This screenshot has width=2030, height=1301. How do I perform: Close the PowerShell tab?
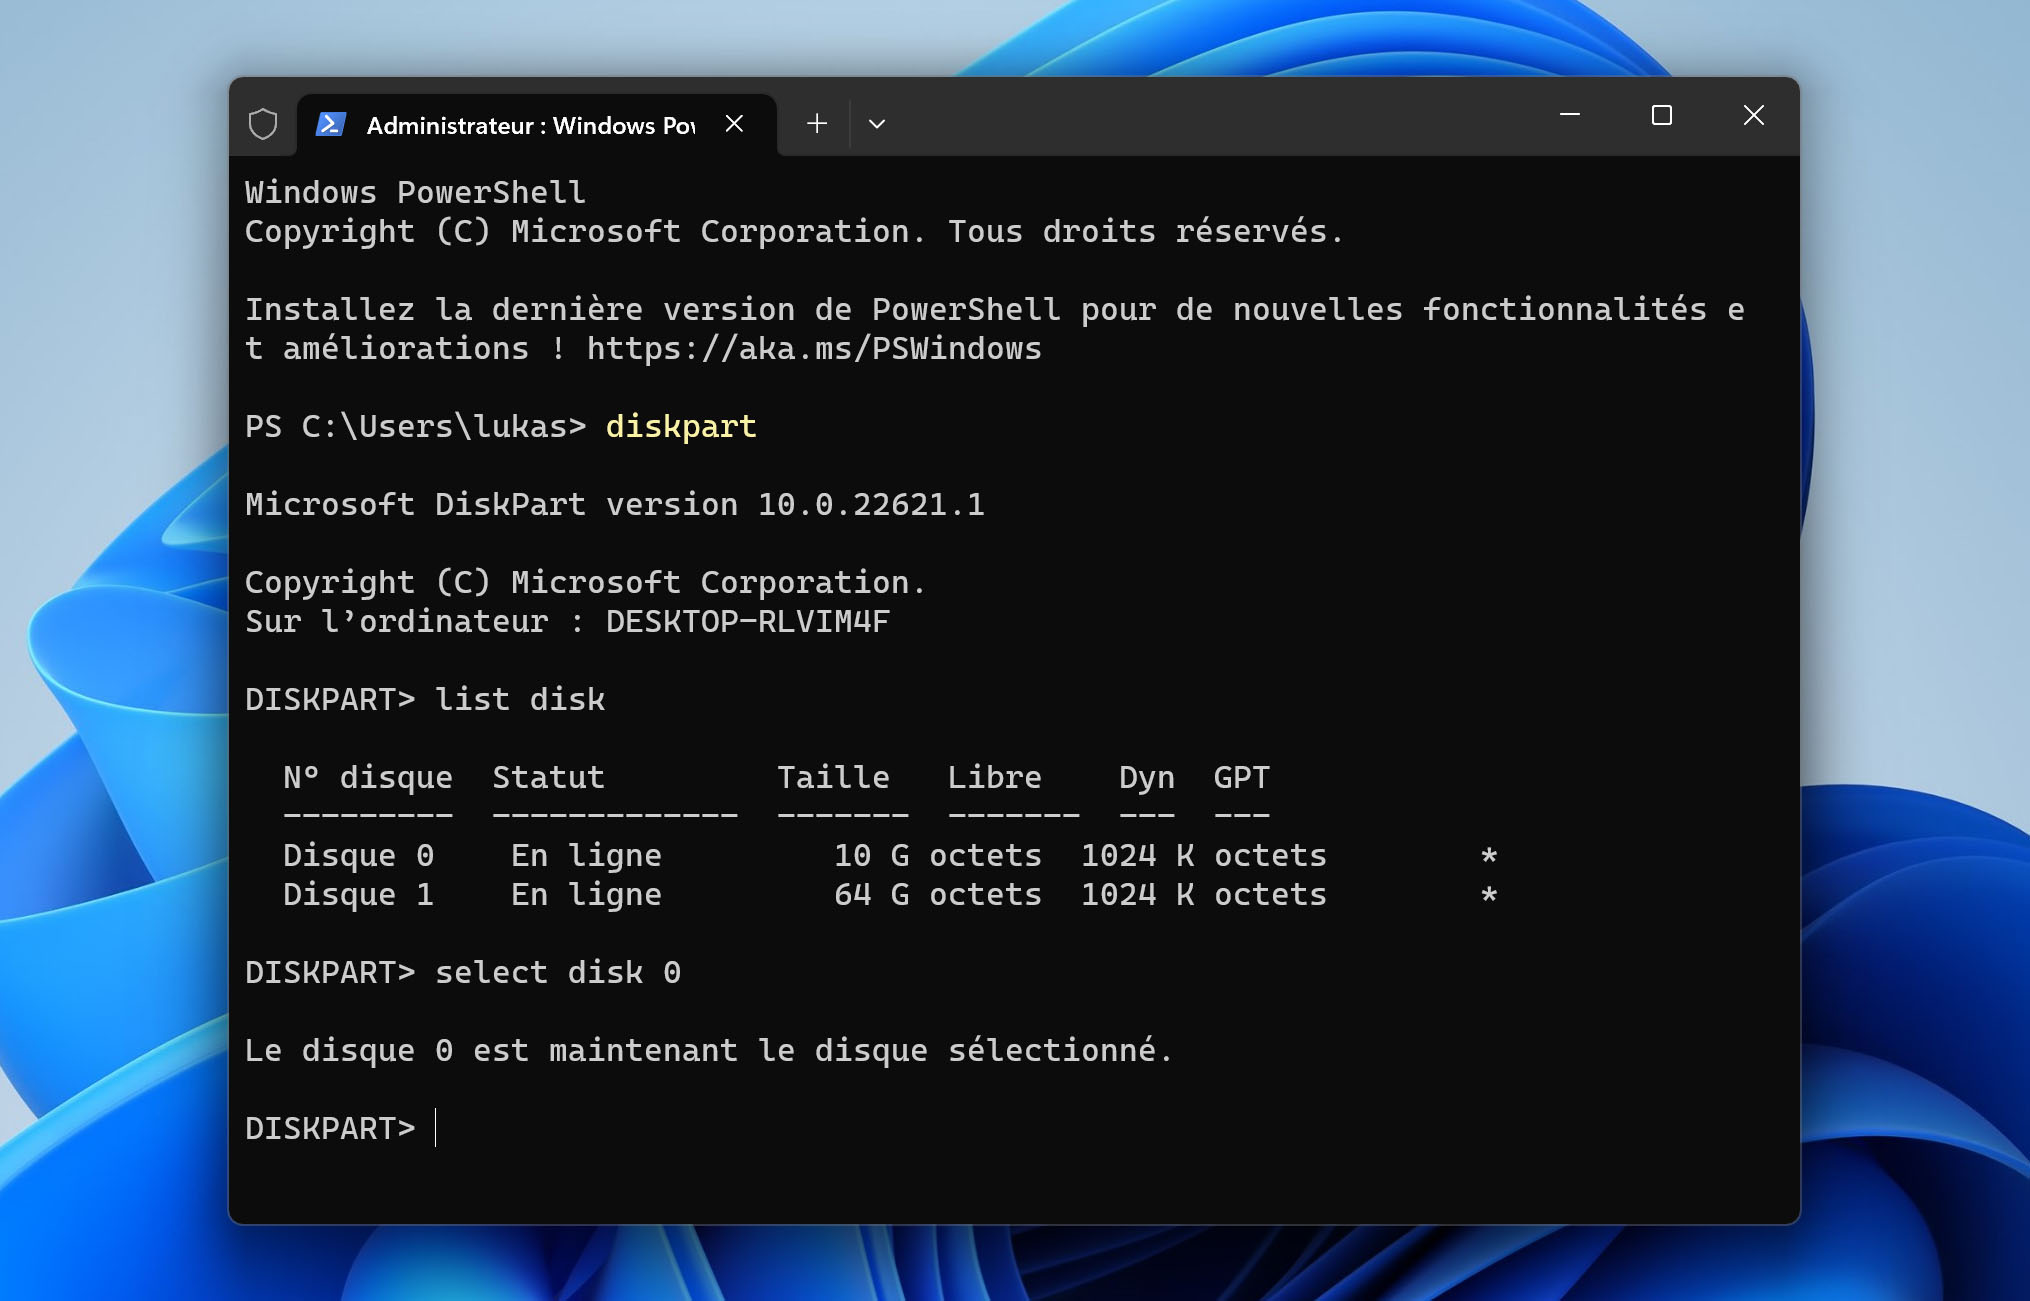pyautogui.click(x=734, y=123)
